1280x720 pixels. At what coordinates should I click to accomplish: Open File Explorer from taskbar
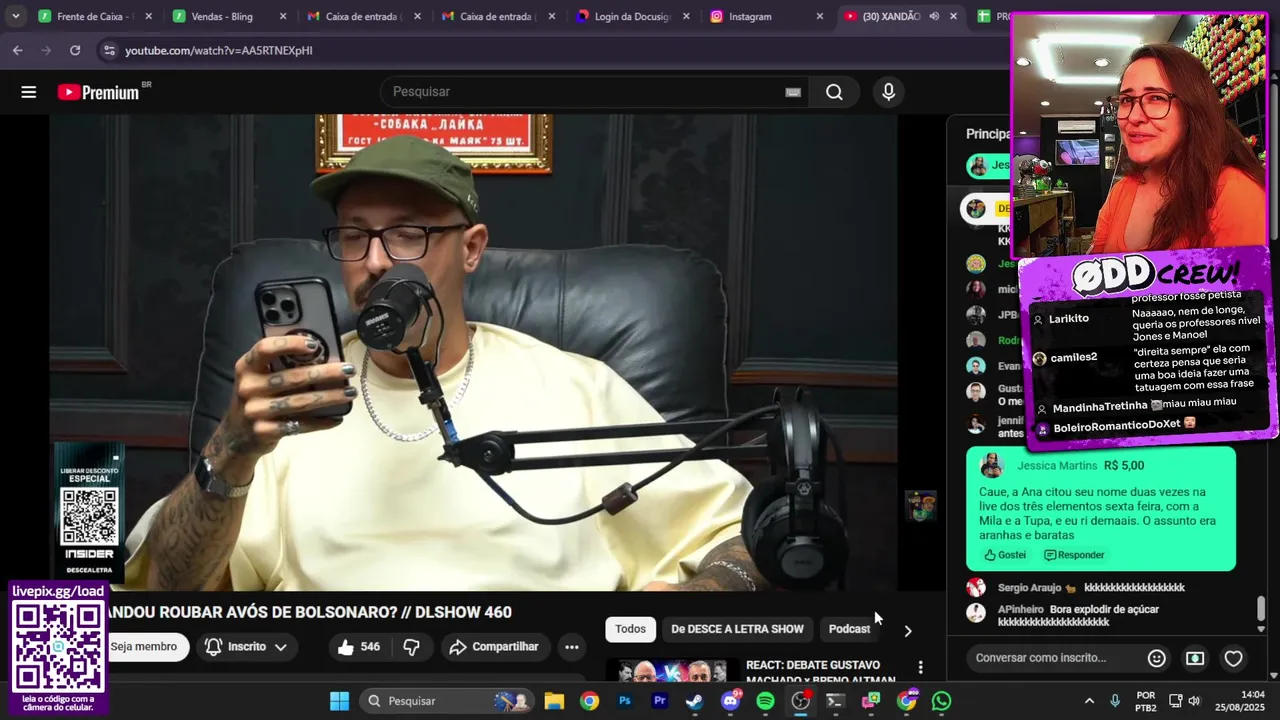[554, 701]
